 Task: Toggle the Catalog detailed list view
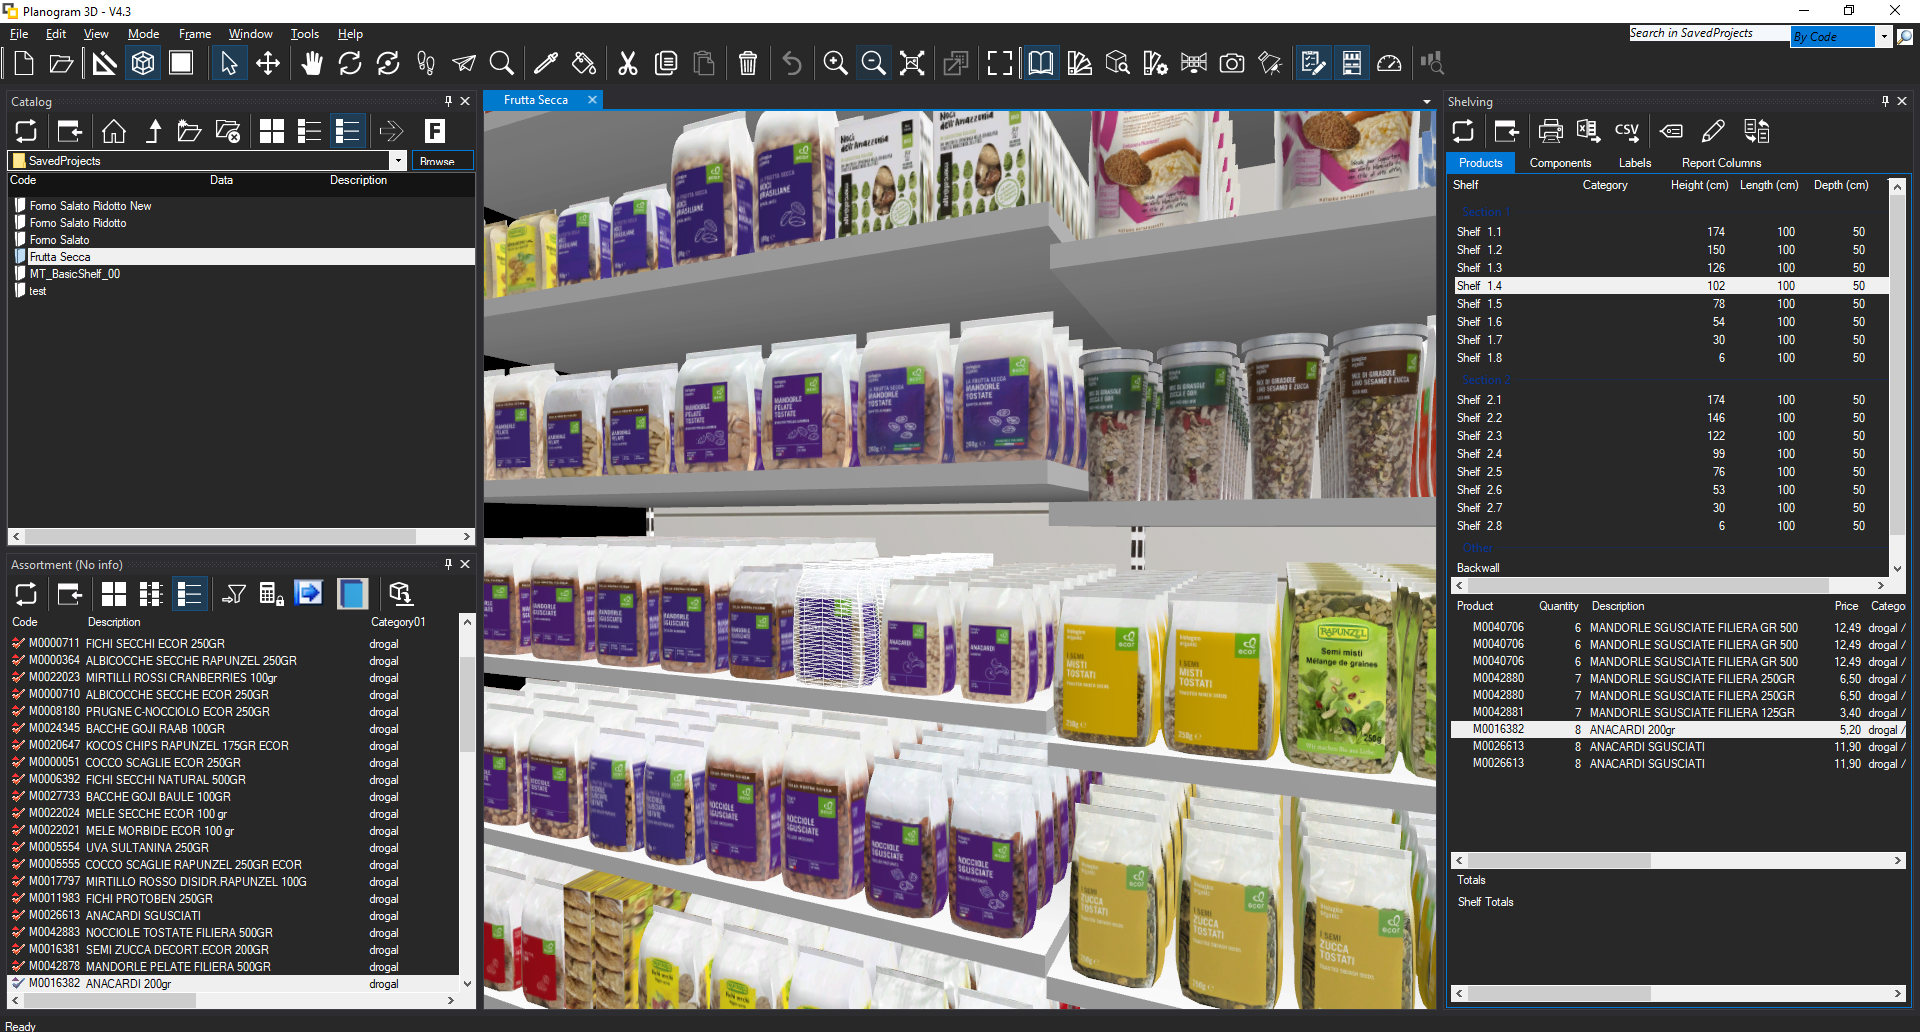point(348,131)
